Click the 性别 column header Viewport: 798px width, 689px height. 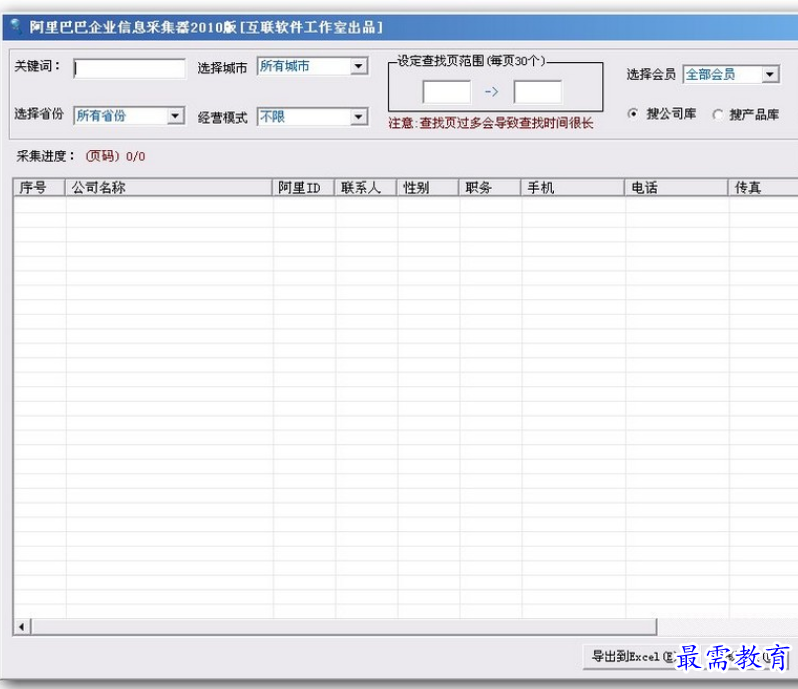tap(428, 188)
